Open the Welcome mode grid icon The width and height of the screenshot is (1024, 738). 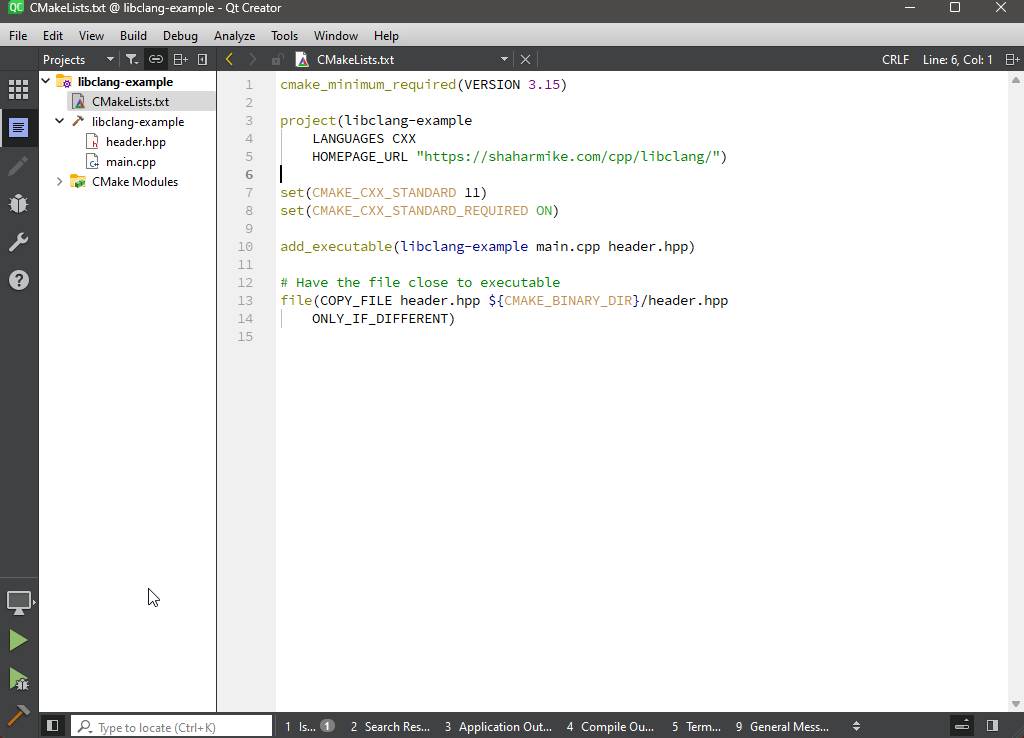(18, 89)
